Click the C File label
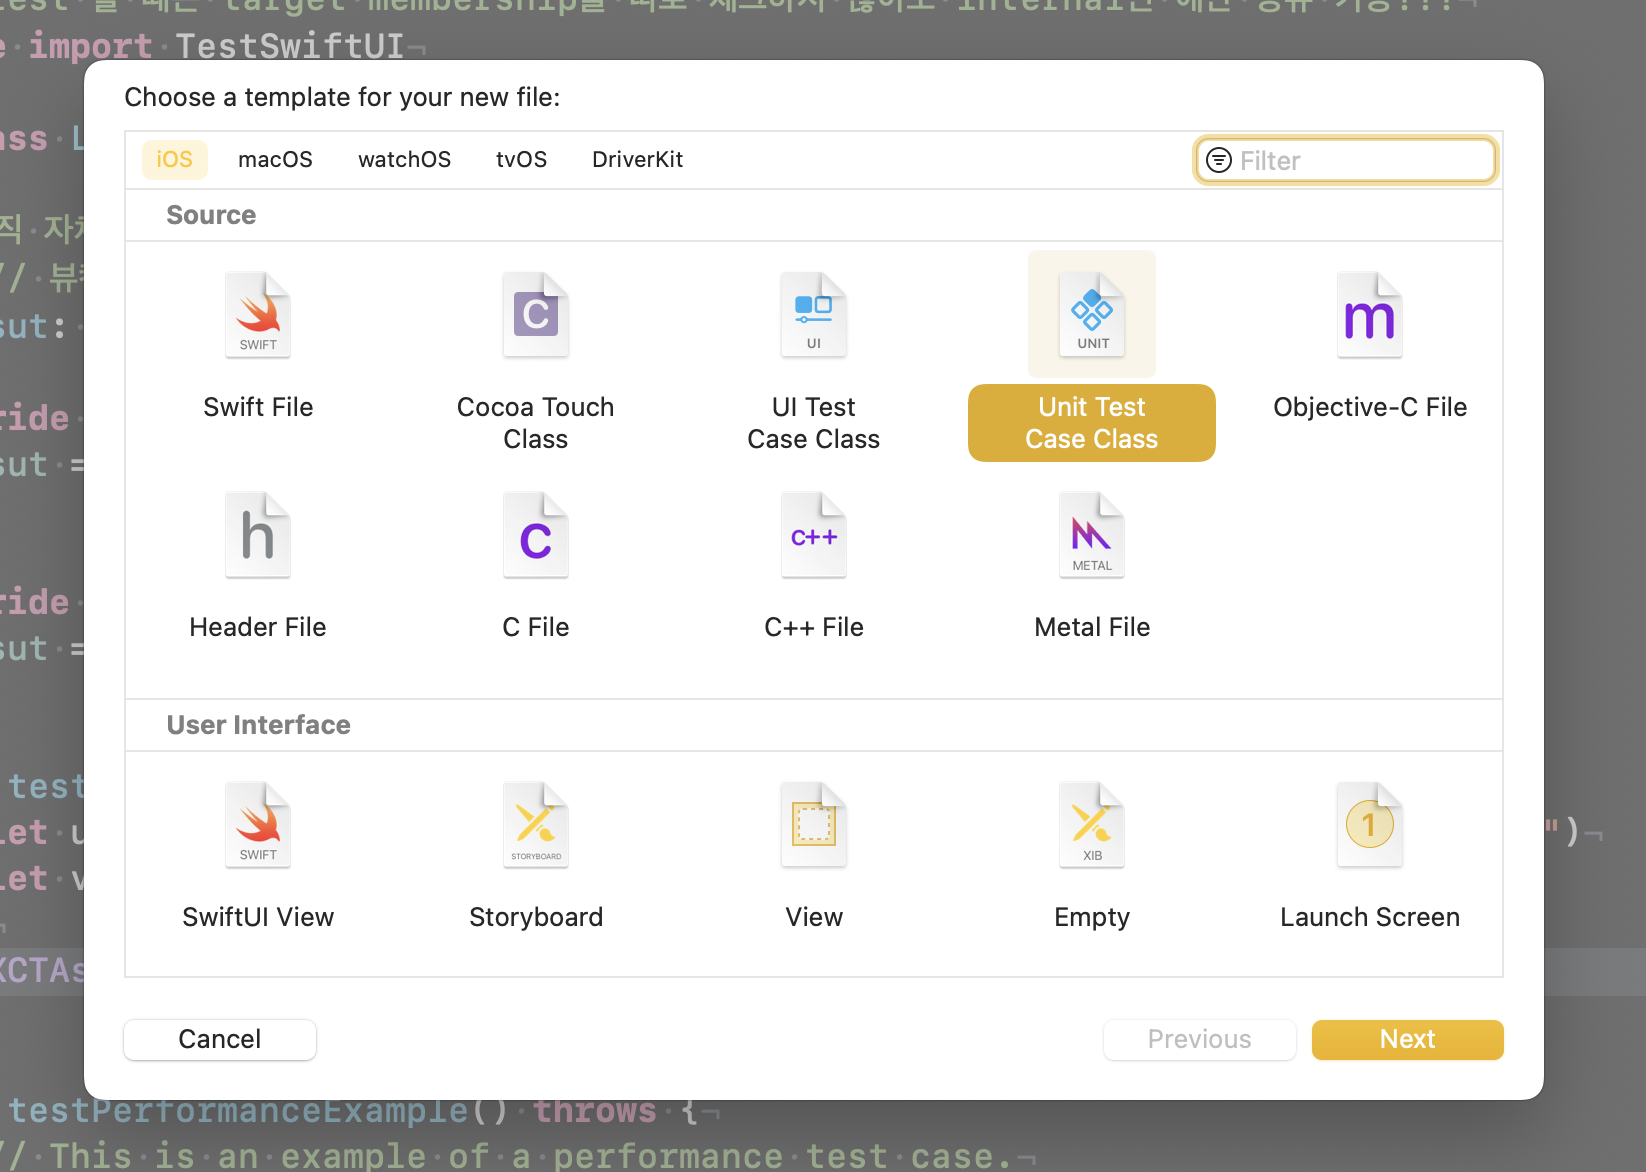Image resolution: width=1646 pixels, height=1172 pixels. click(536, 627)
